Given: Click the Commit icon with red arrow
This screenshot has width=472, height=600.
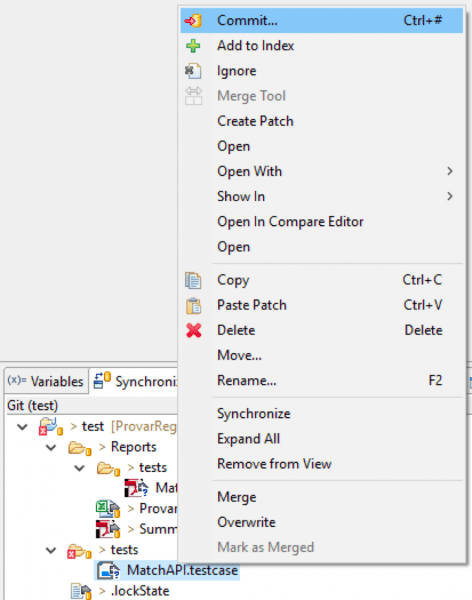Looking at the screenshot, I should pyautogui.click(x=193, y=21).
